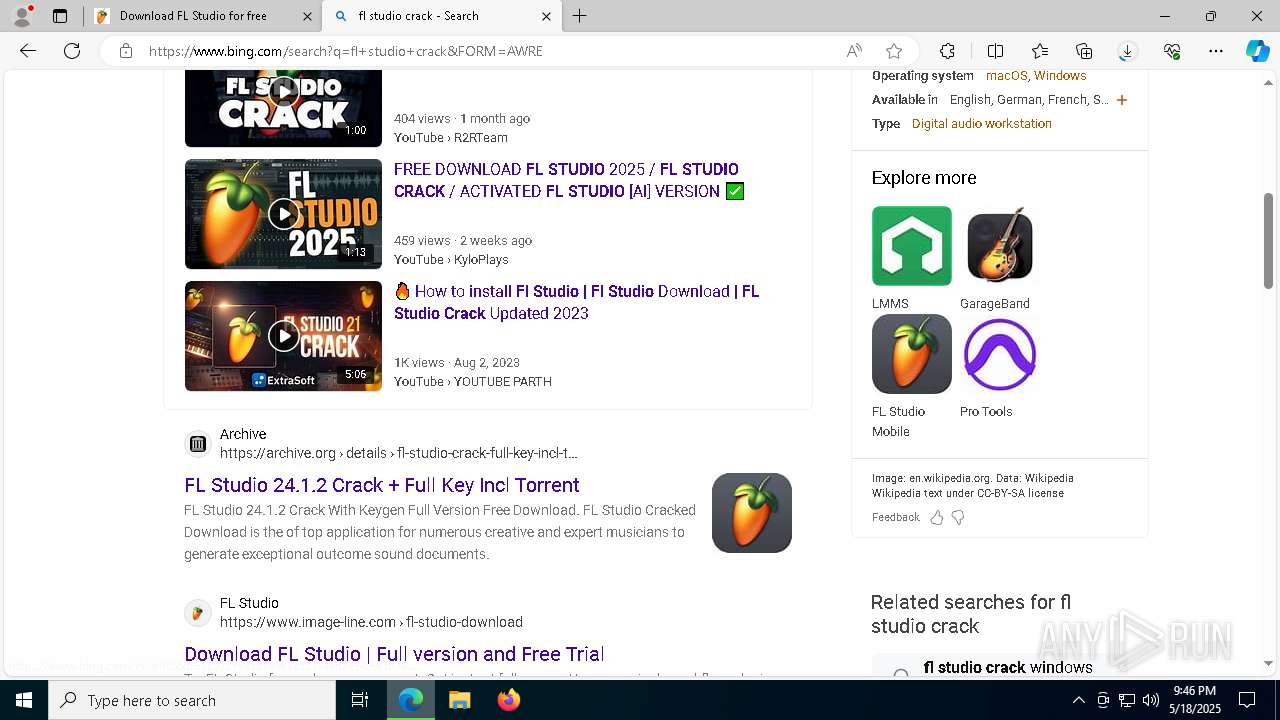Open Split screen icon
Viewport: 1280px width, 720px height.
[995, 51]
